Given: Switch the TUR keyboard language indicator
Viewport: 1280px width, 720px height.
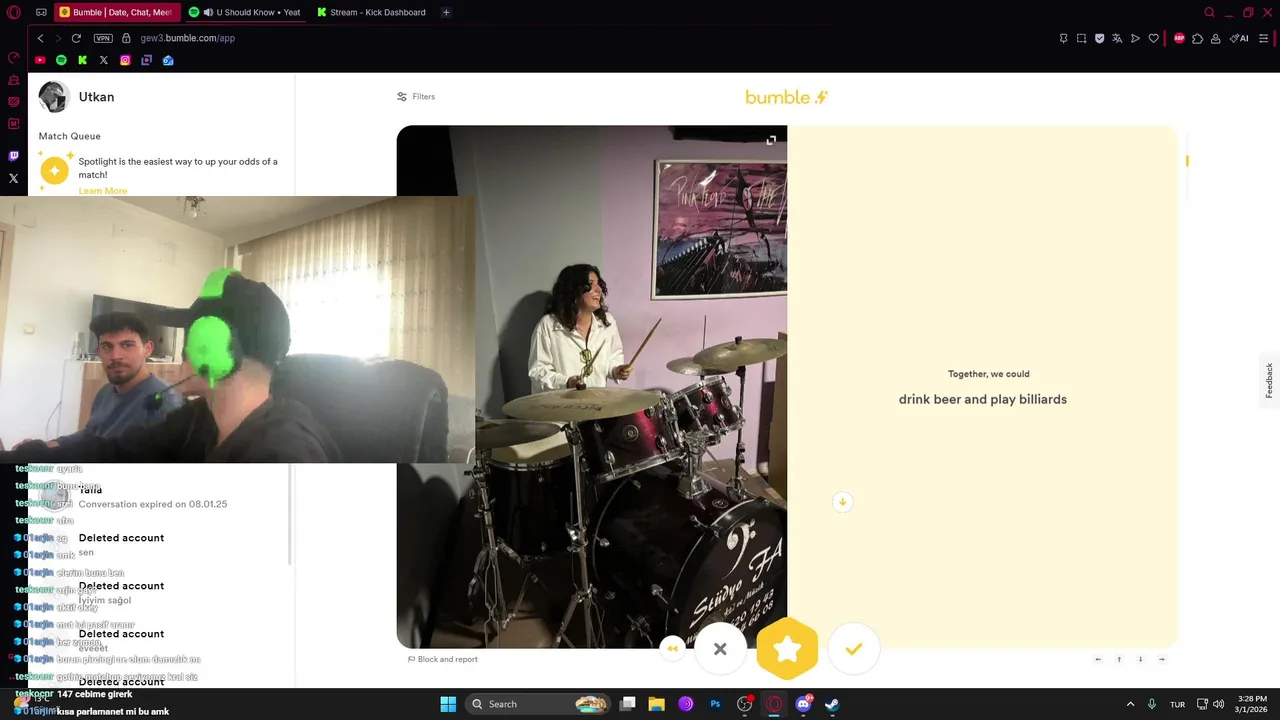Looking at the screenshot, I should (1178, 704).
